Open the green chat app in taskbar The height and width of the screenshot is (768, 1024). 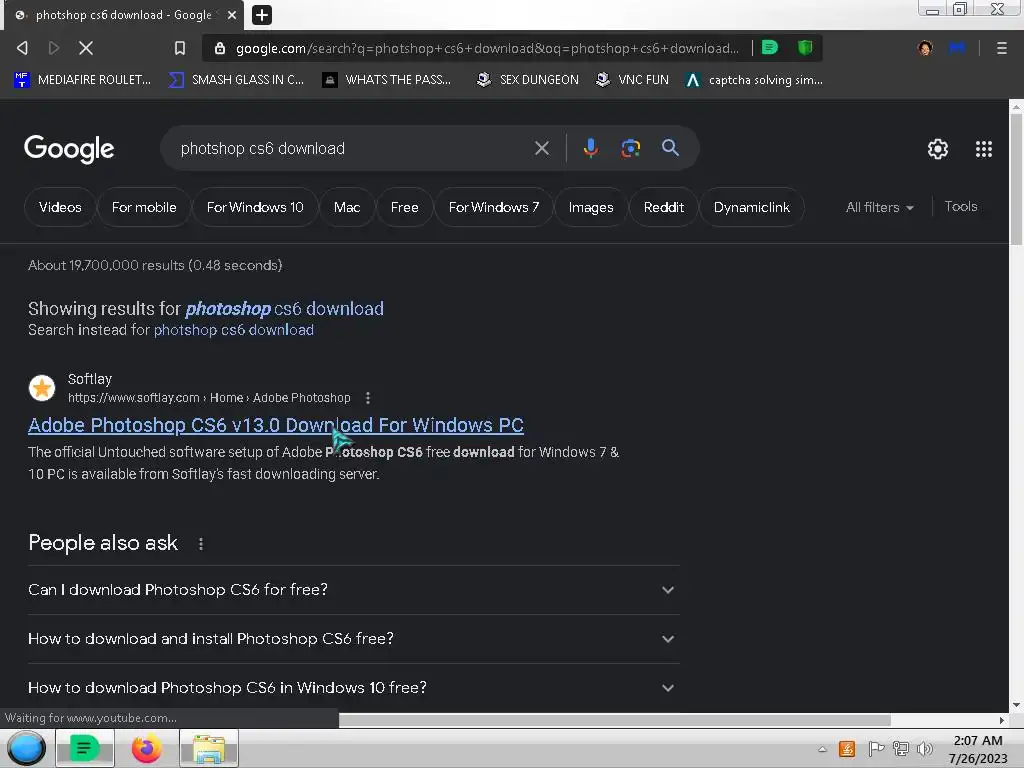point(85,748)
